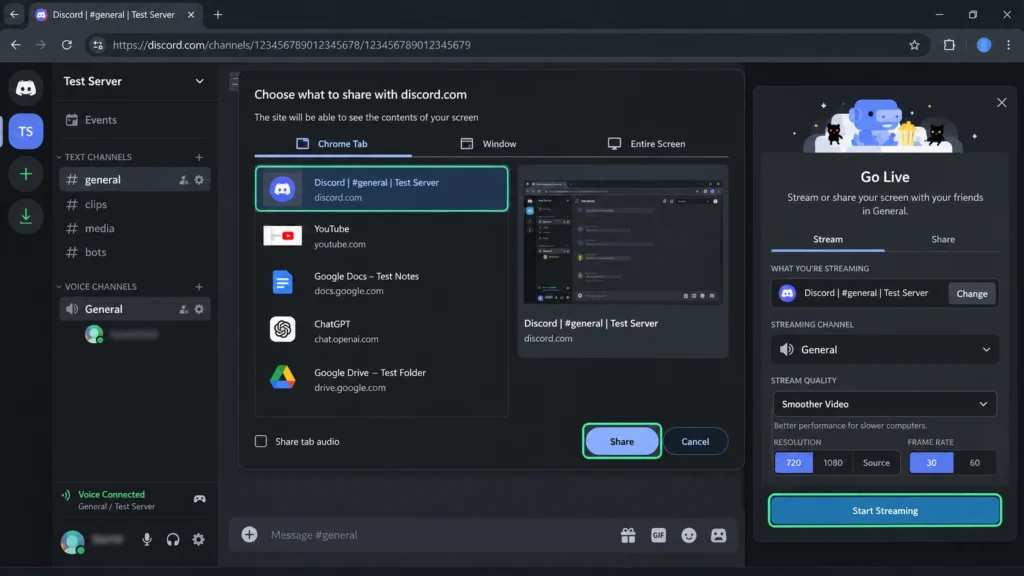Open user settings gear
Screen dimensions: 1024x576
pyautogui.click(x=199, y=539)
